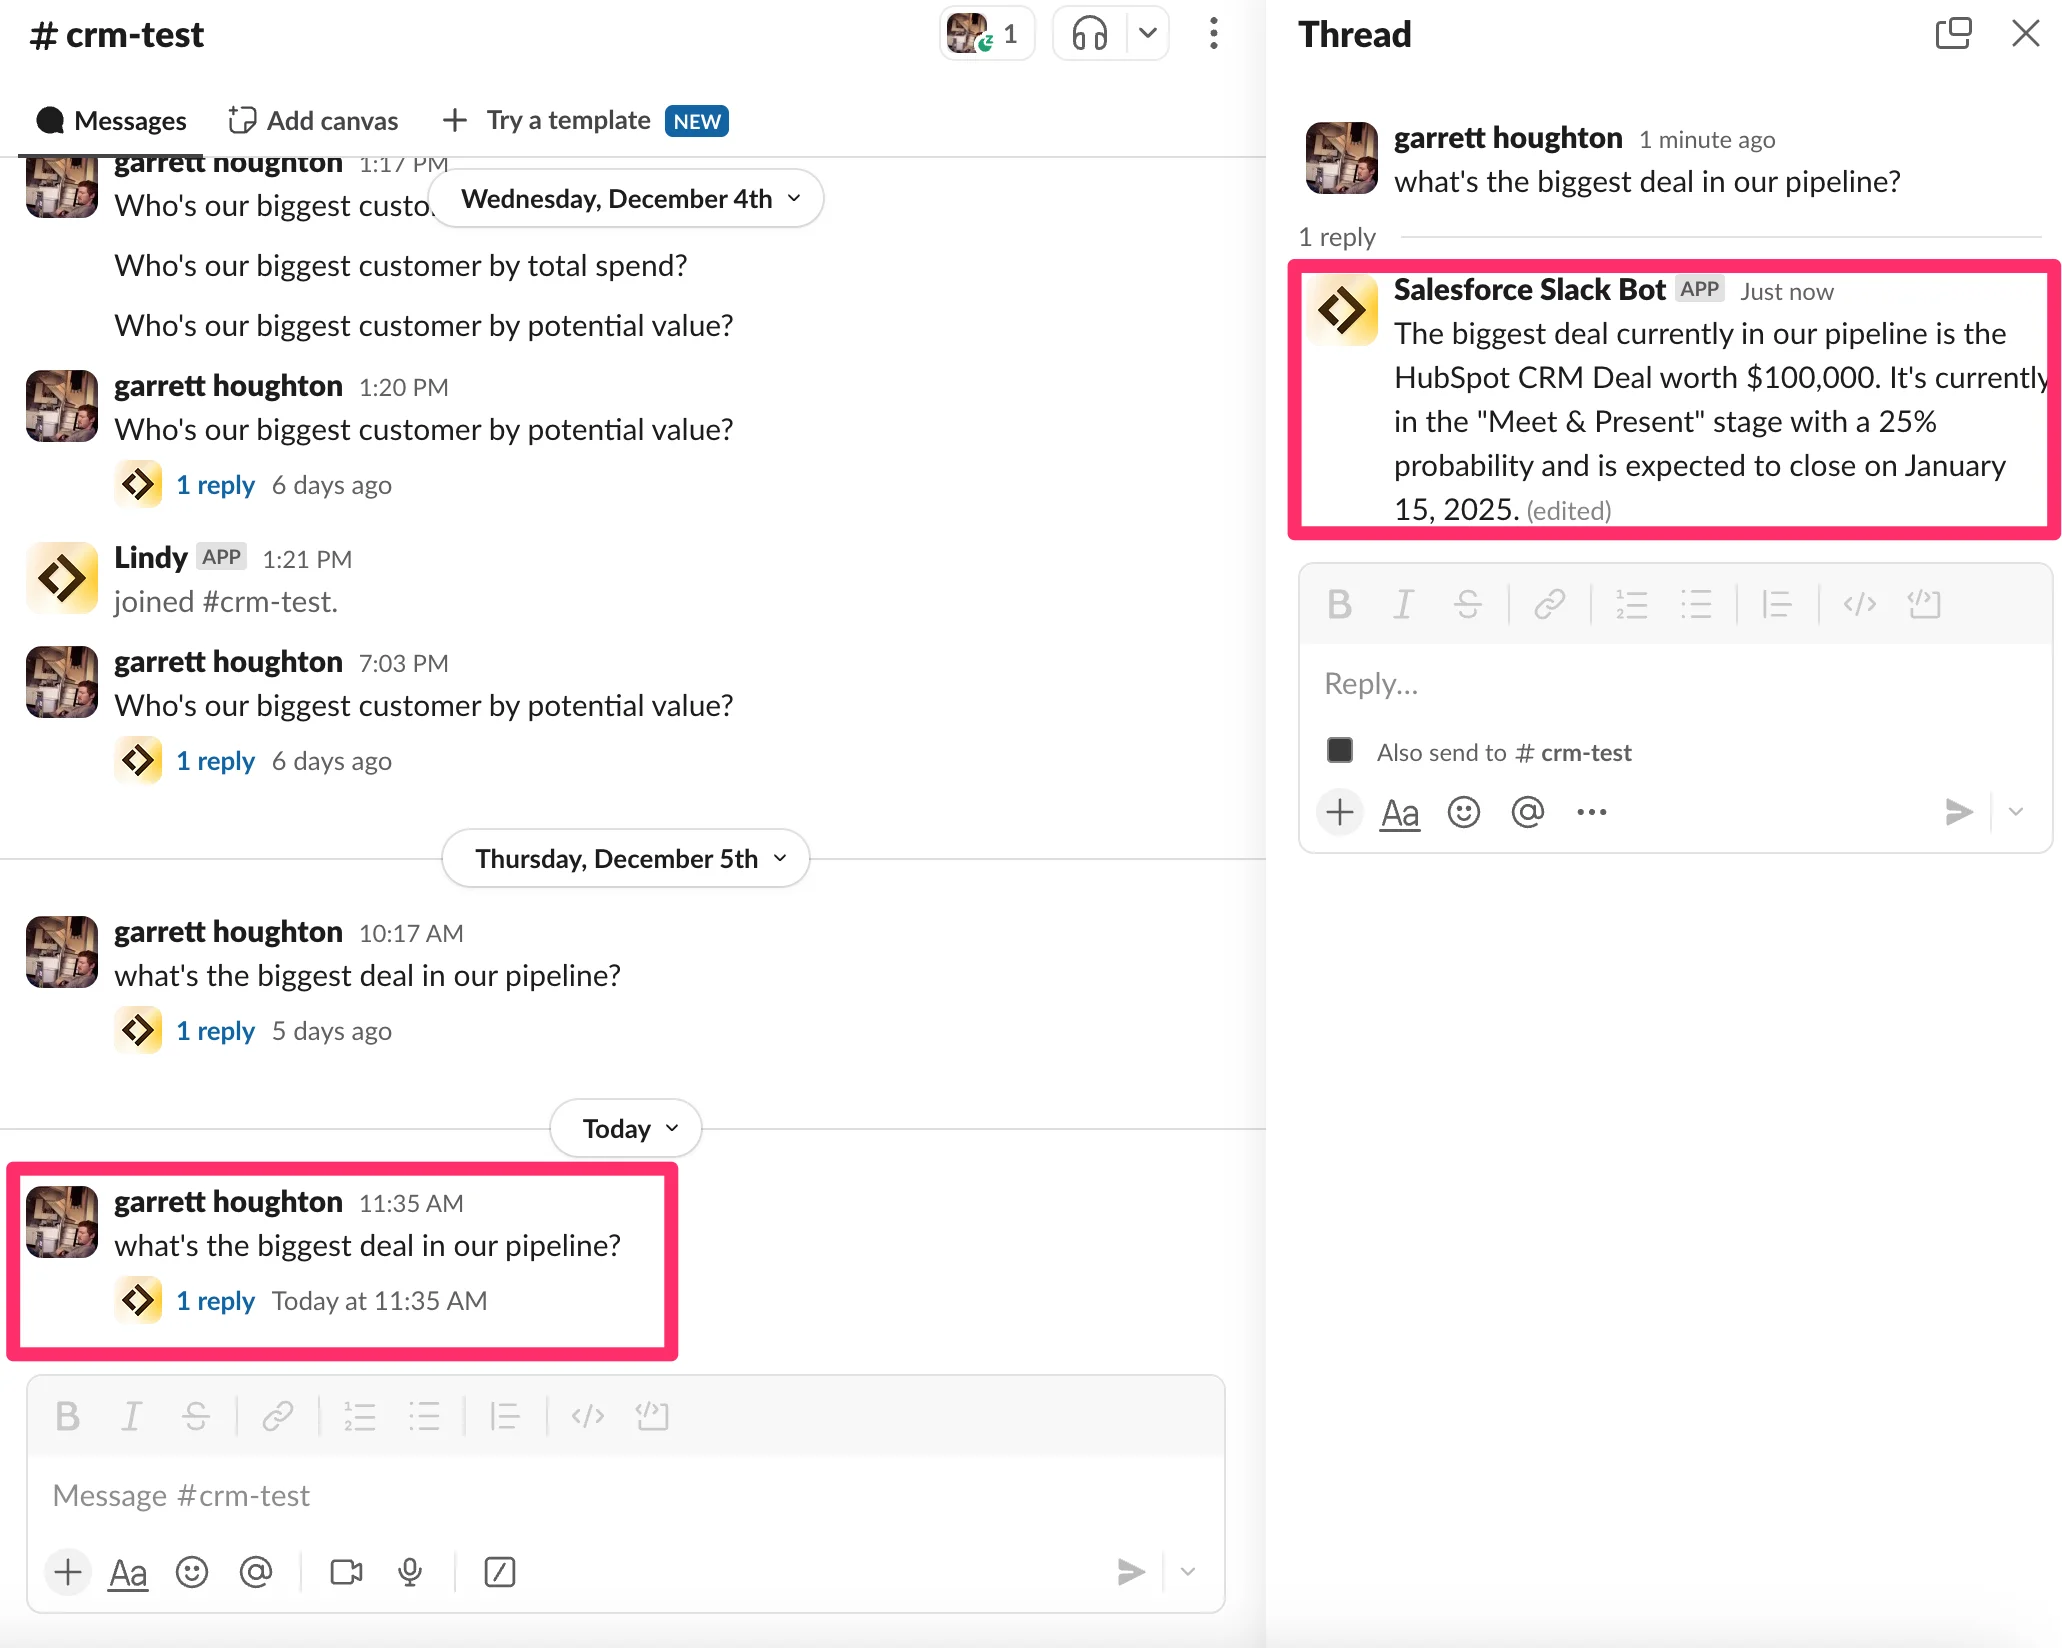Click 'Try a template' button
Screen dimensions: 2062x1648
pyautogui.click(x=568, y=121)
